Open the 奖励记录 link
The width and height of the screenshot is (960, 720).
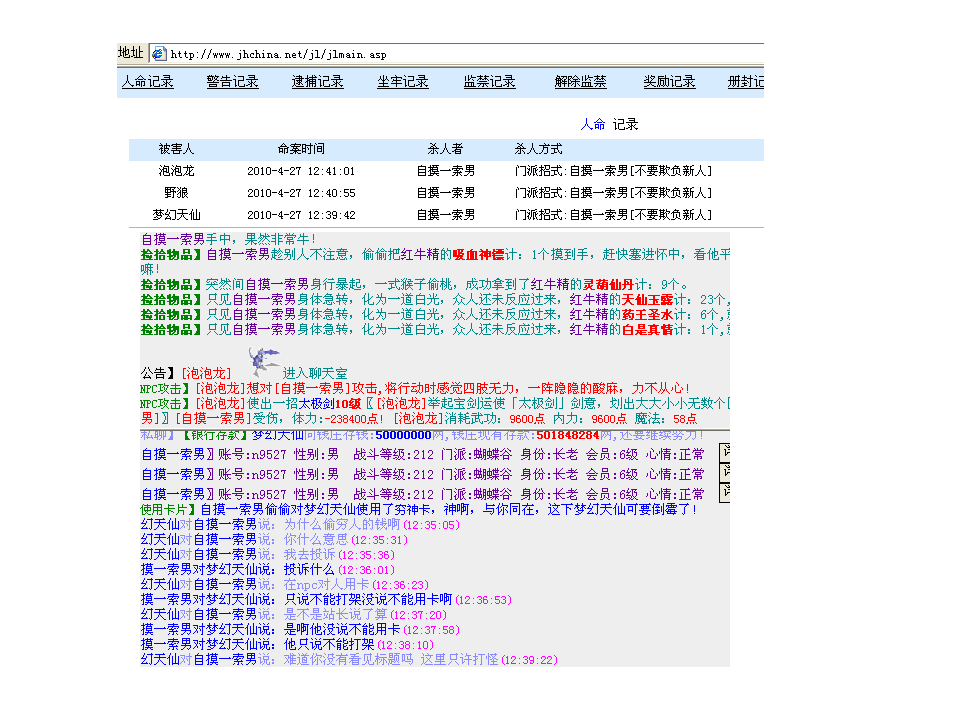(x=669, y=81)
